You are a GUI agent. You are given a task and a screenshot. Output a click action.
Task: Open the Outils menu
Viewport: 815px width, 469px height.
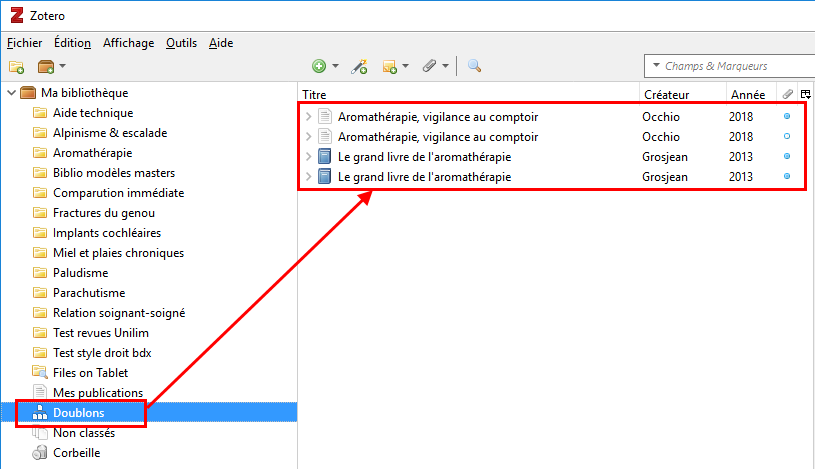[181, 43]
